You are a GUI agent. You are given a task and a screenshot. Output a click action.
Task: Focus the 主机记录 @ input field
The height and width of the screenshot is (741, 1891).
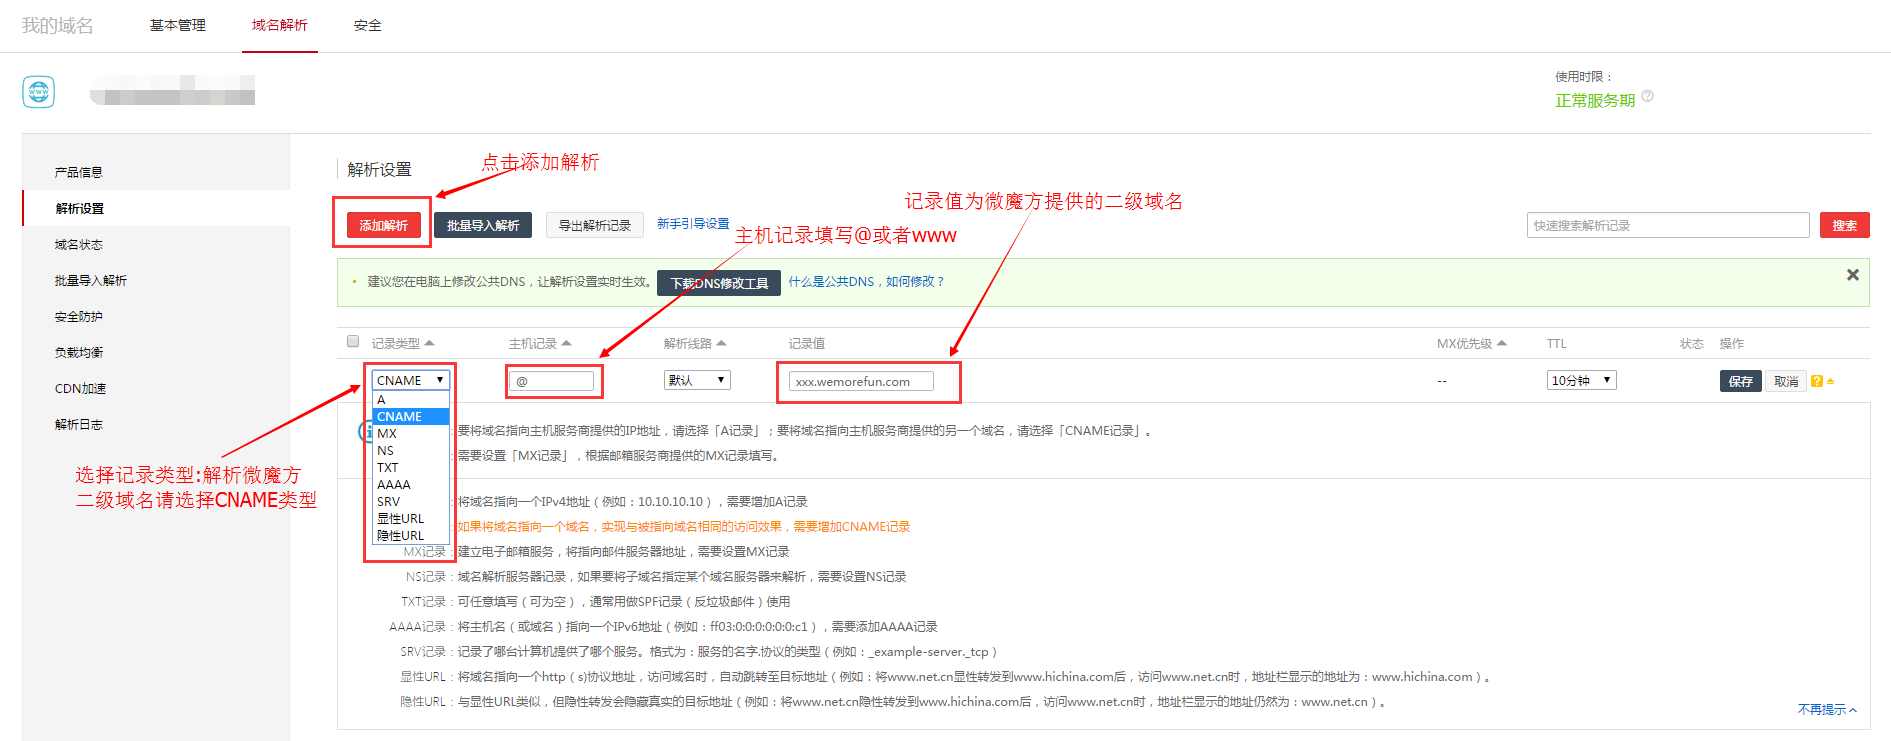553,381
